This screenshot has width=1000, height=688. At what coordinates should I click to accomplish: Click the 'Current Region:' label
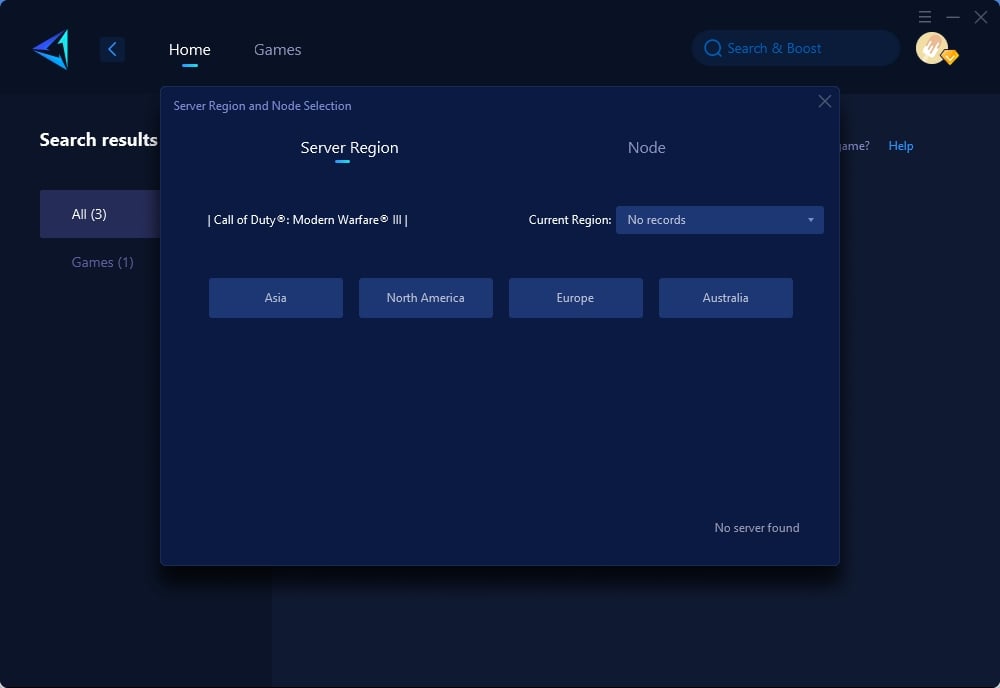pos(570,220)
